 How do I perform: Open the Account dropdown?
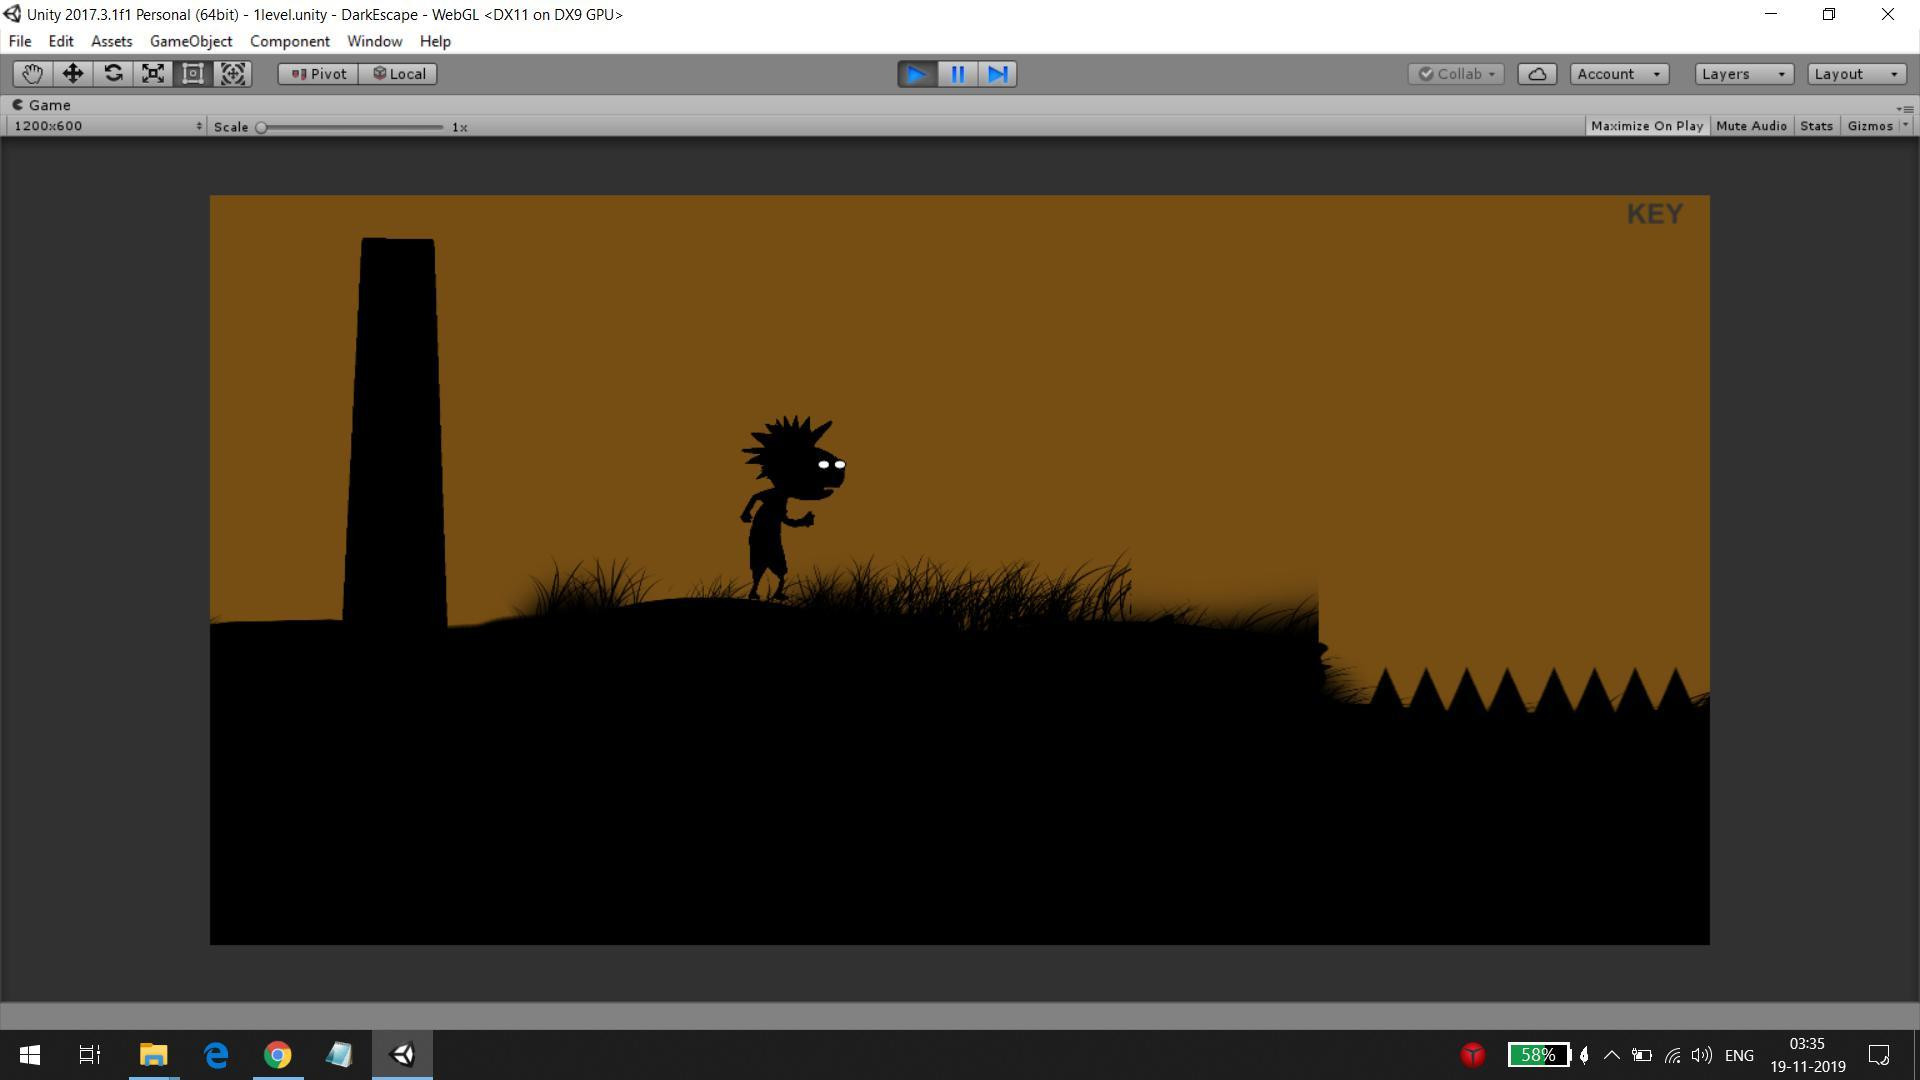coord(1619,74)
